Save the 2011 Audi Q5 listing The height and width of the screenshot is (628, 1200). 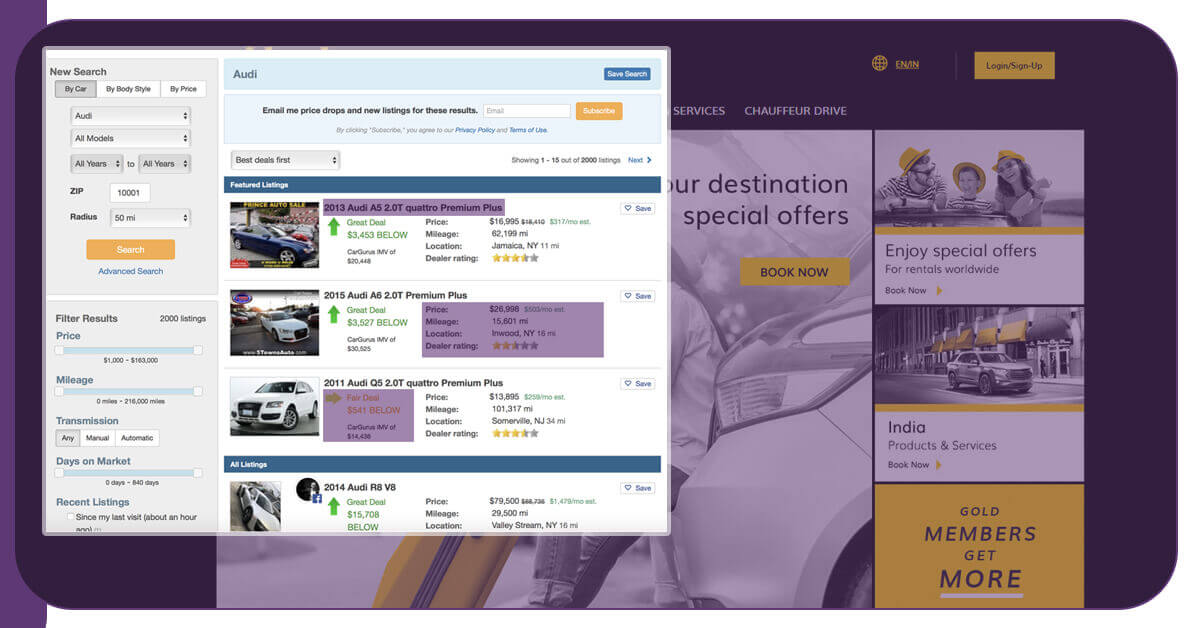click(637, 384)
